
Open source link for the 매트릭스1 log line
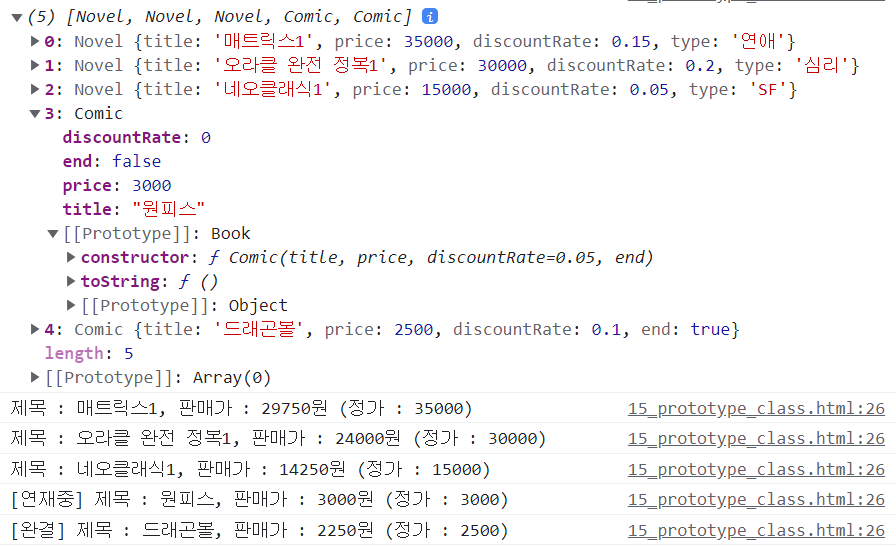tap(756, 408)
